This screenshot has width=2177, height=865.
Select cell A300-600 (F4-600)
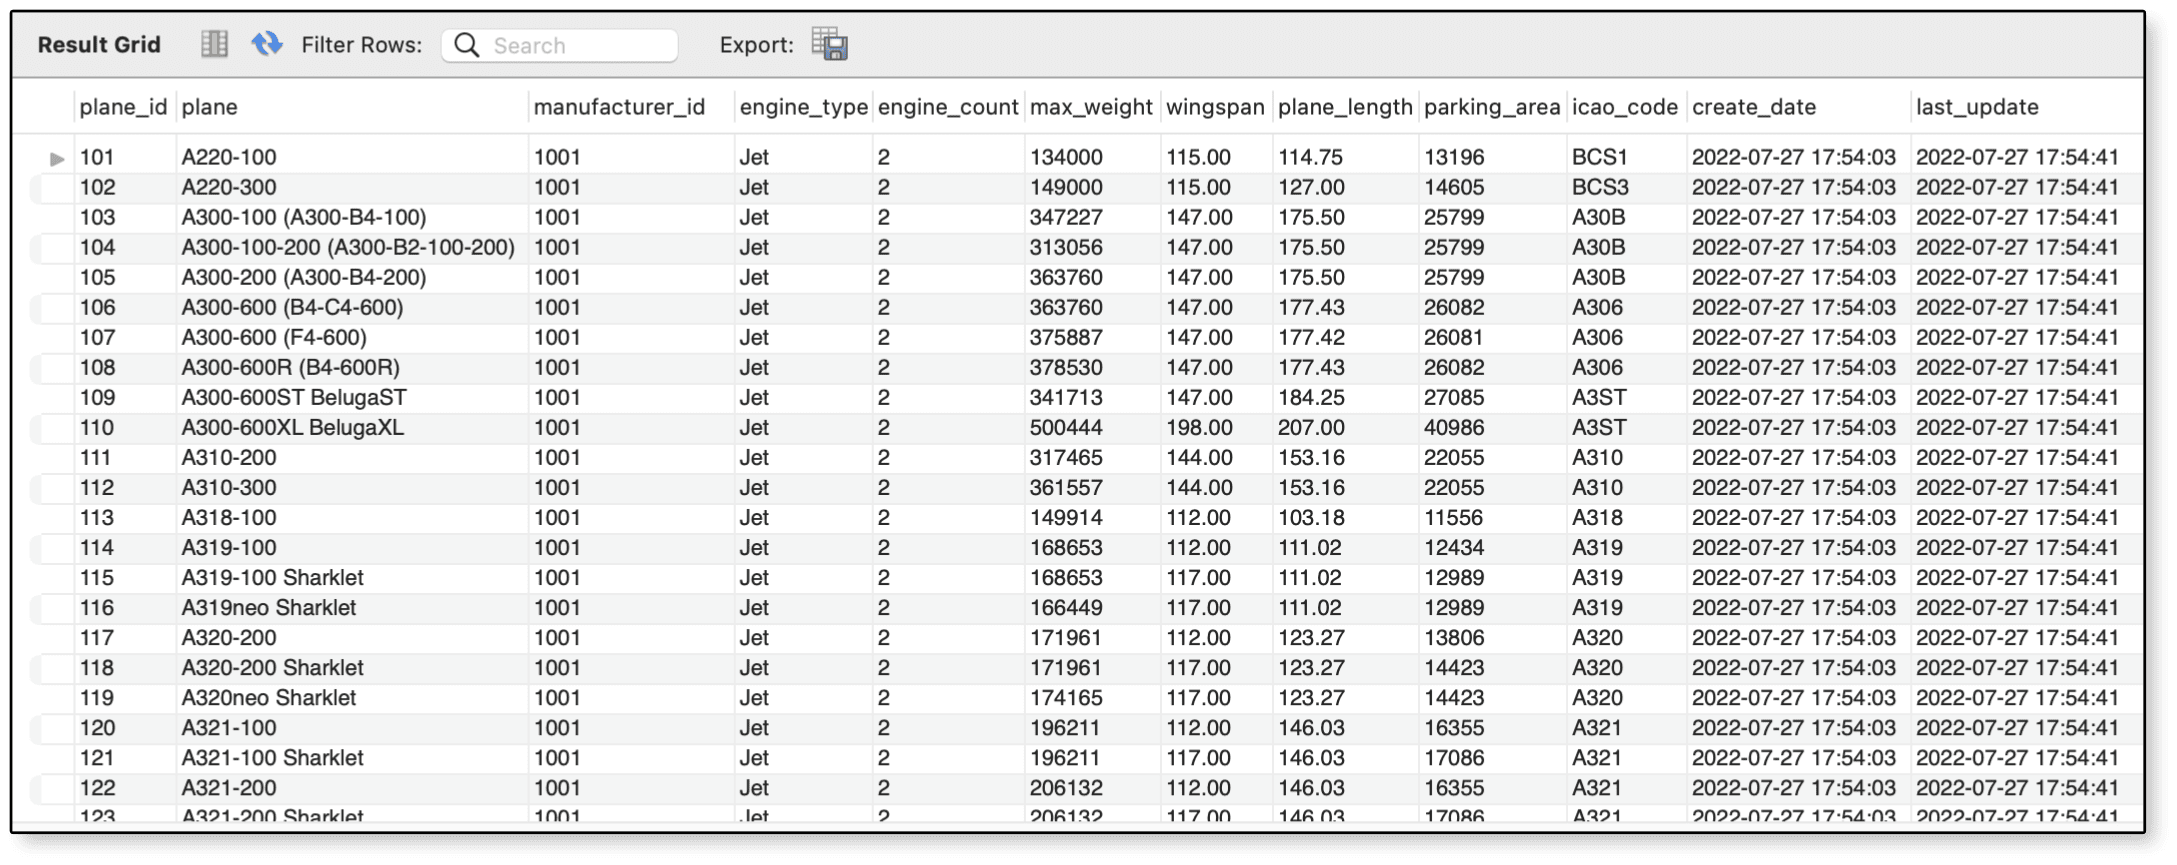[x=274, y=337]
